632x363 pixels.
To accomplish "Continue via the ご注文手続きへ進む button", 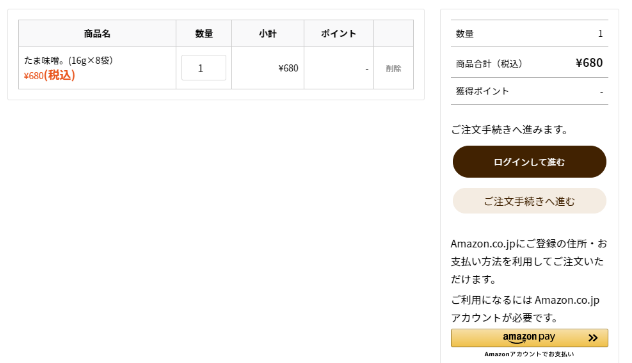I will click(x=529, y=201).
